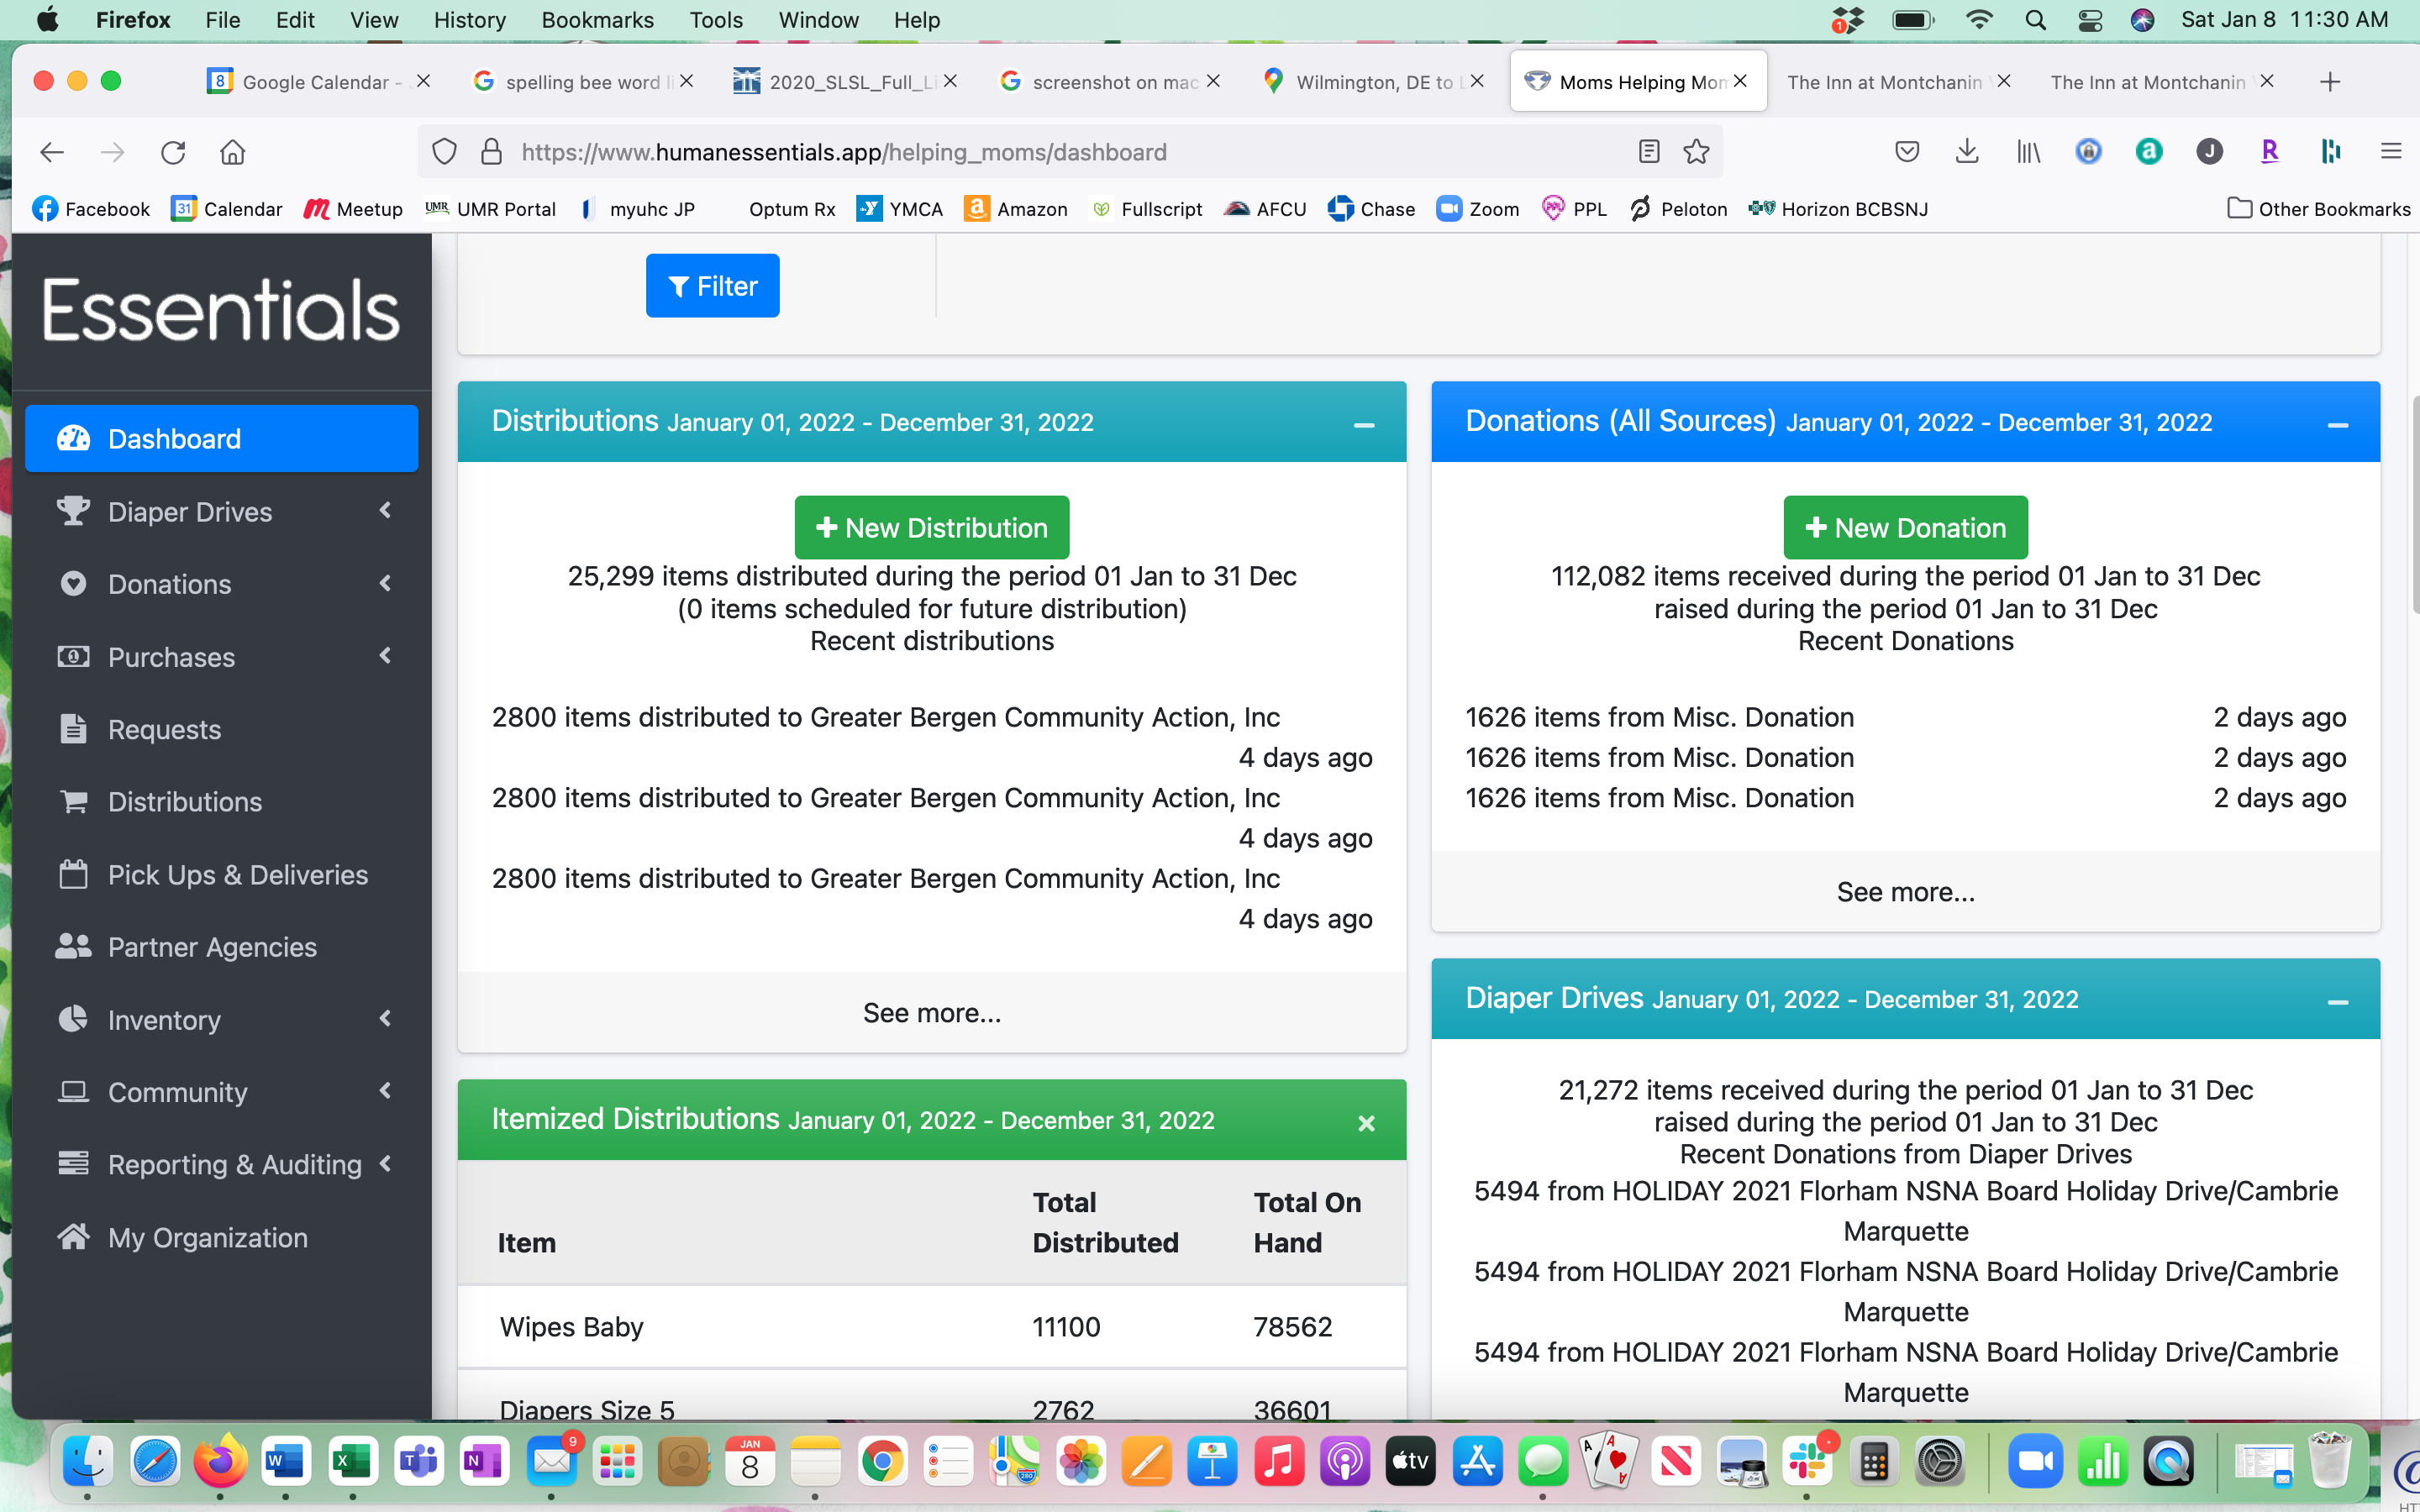Save to Pocket icon in the toolbar
The image size is (2420, 1512).
[1907, 152]
